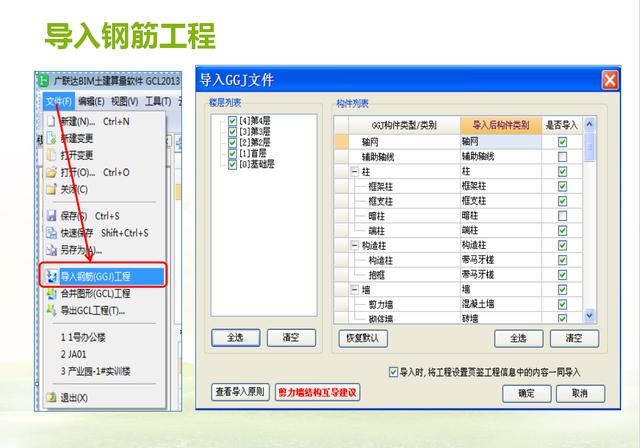Open the 视图(V) menu

[x=124, y=101]
